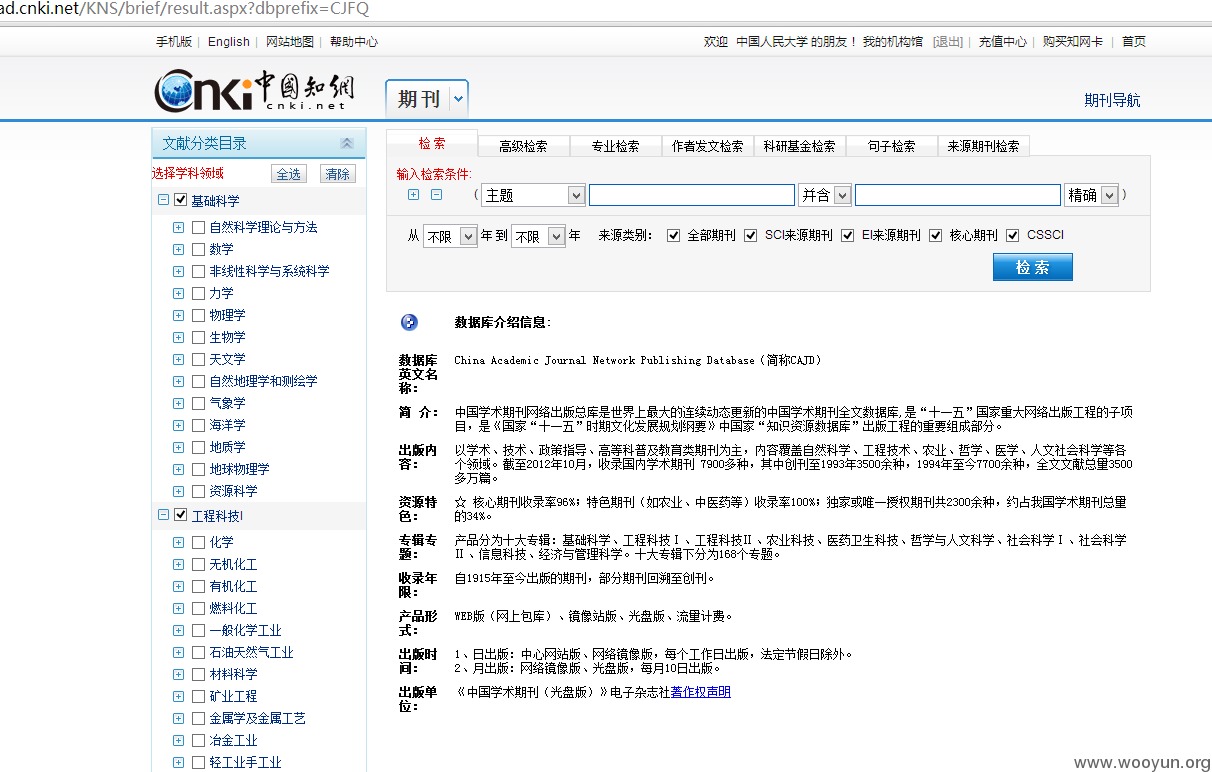Click the 退出 logout link
Viewport: 1212px width, 772px height.
pyautogui.click(x=948, y=42)
